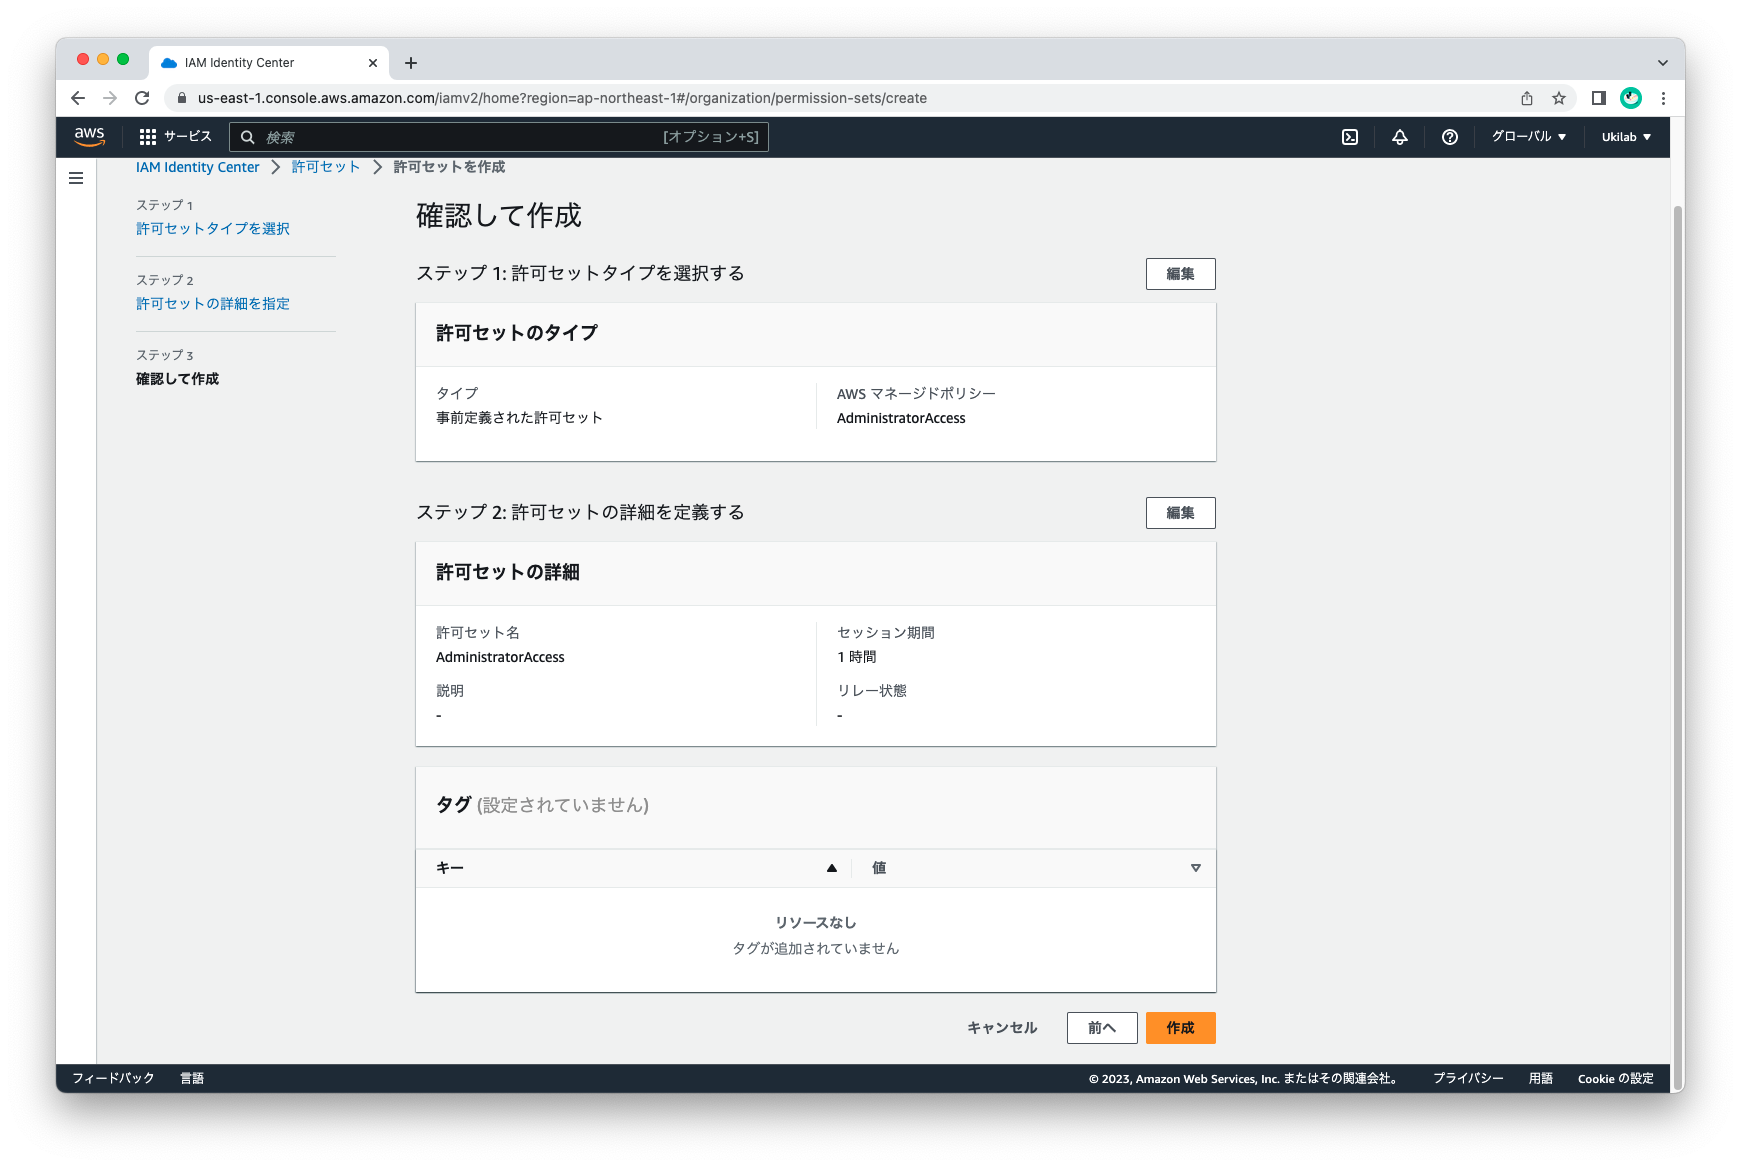Launch the CloudShell icon
This screenshot has height=1167, width=1741.
click(1350, 137)
